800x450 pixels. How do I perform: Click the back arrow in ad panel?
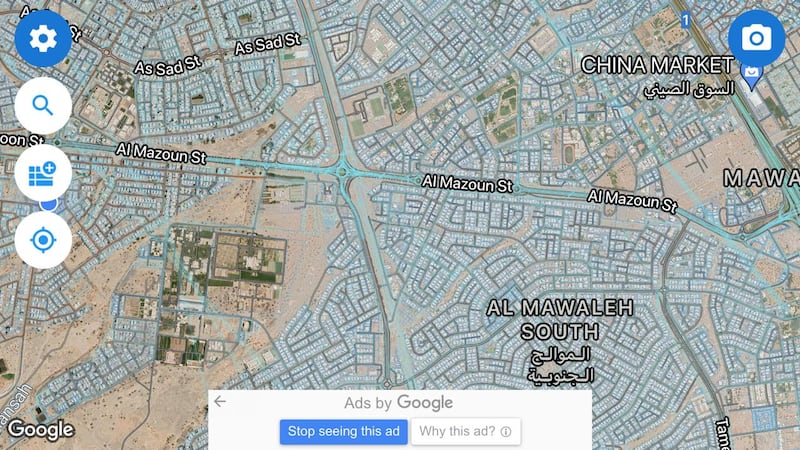(220, 402)
